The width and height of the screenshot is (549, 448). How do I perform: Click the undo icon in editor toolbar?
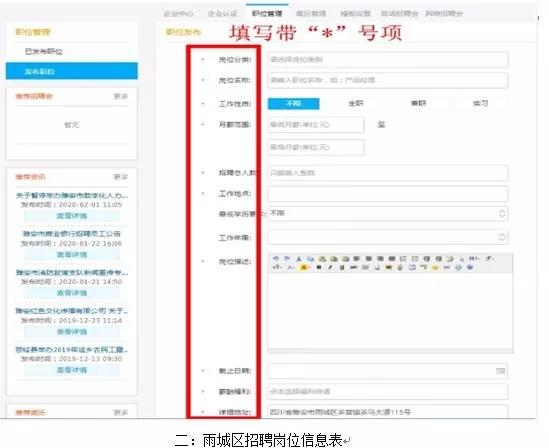click(276, 259)
